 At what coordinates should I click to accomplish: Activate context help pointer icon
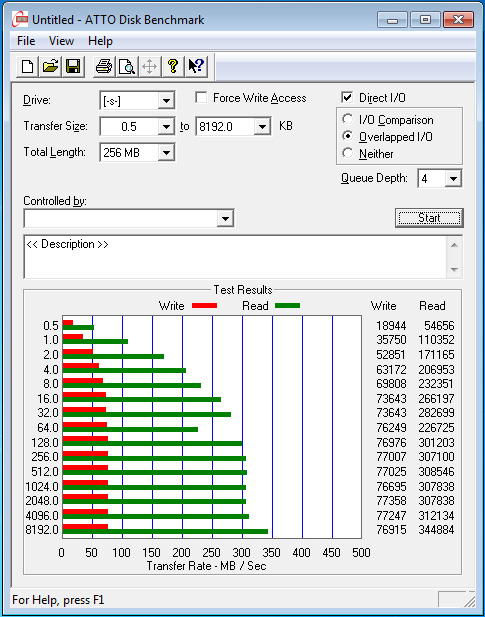[x=196, y=66]
